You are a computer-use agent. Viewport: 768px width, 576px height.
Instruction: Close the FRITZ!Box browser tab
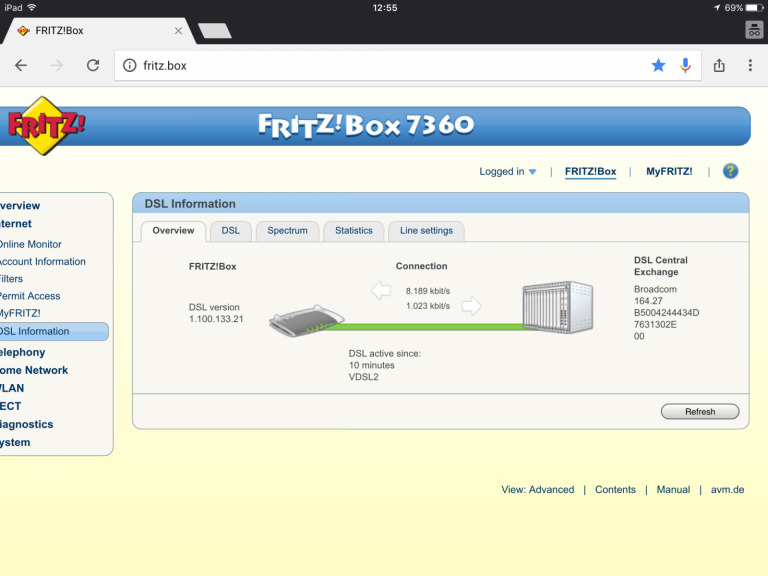tap(178, 31)
